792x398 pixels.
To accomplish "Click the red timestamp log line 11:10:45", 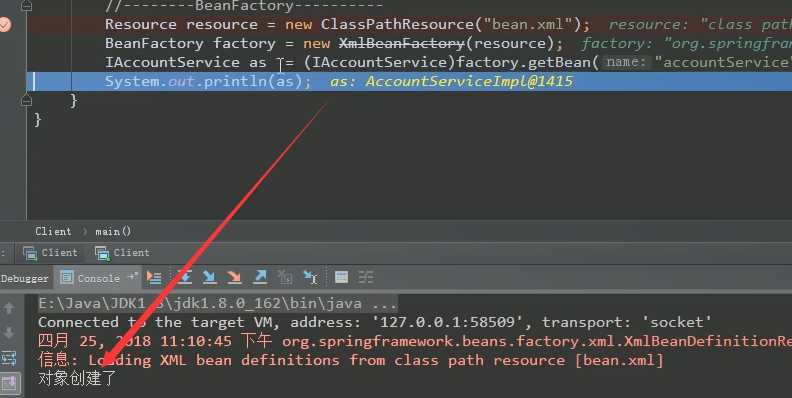I will pyautogui.click(x=414, y=341).
